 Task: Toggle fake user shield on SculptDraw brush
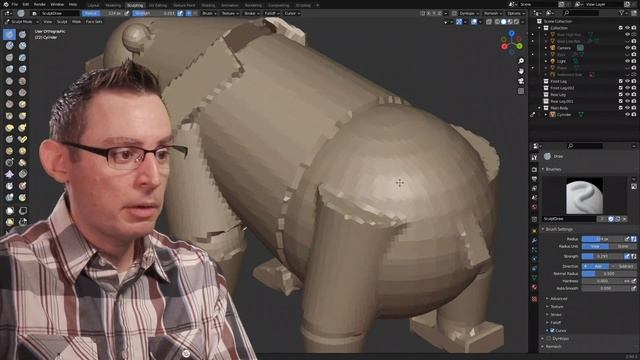pyautogui.click(x=611, y=219)
